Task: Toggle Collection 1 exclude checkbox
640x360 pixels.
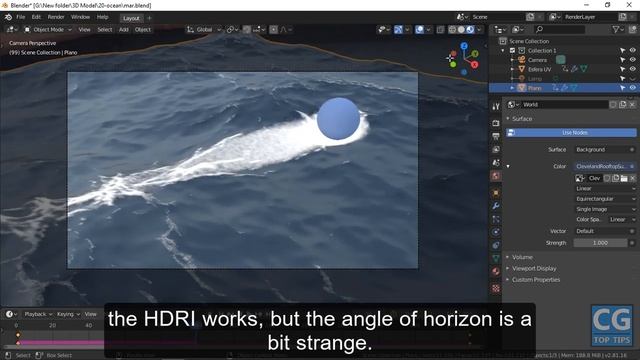Action: tap(512, 51)
